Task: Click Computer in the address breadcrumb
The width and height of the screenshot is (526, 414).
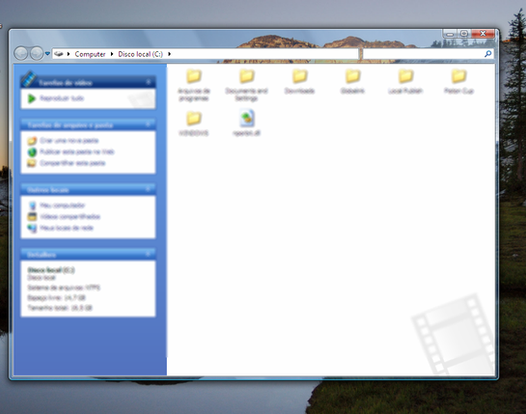Action: pos(90,54)
